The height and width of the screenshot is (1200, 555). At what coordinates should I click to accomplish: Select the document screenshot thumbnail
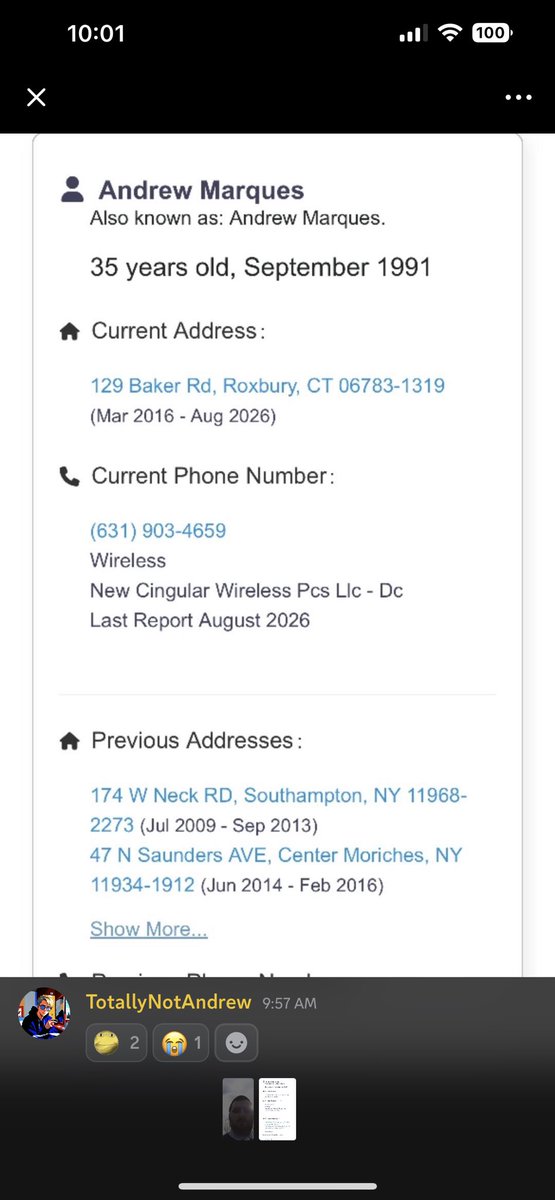278,1109
